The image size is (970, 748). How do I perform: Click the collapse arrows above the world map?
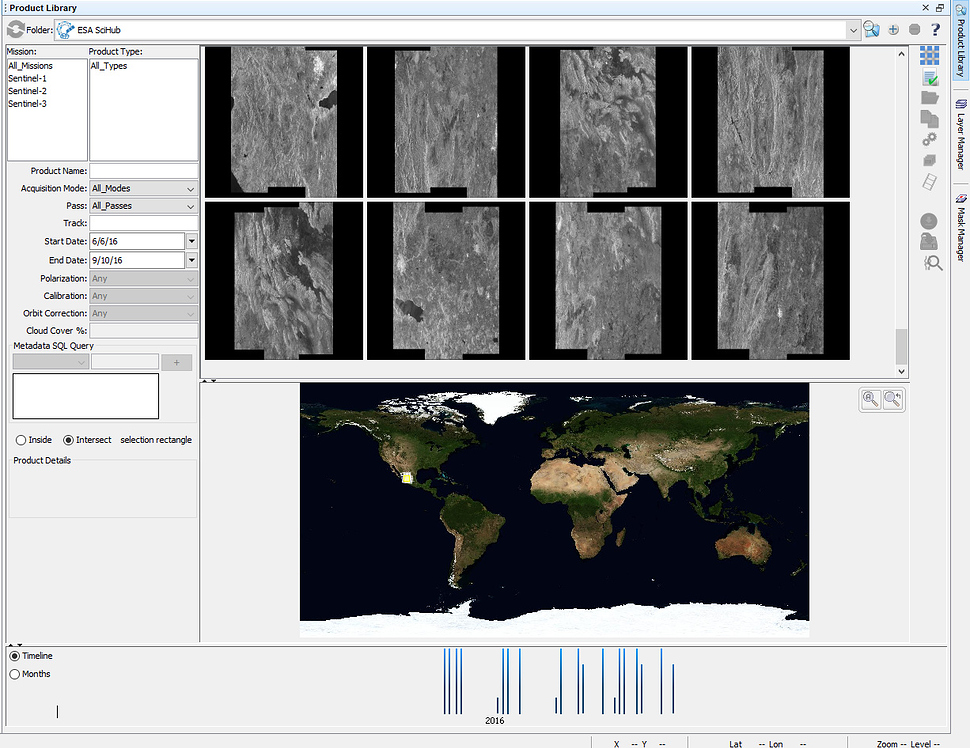click(x=209, y=380)
